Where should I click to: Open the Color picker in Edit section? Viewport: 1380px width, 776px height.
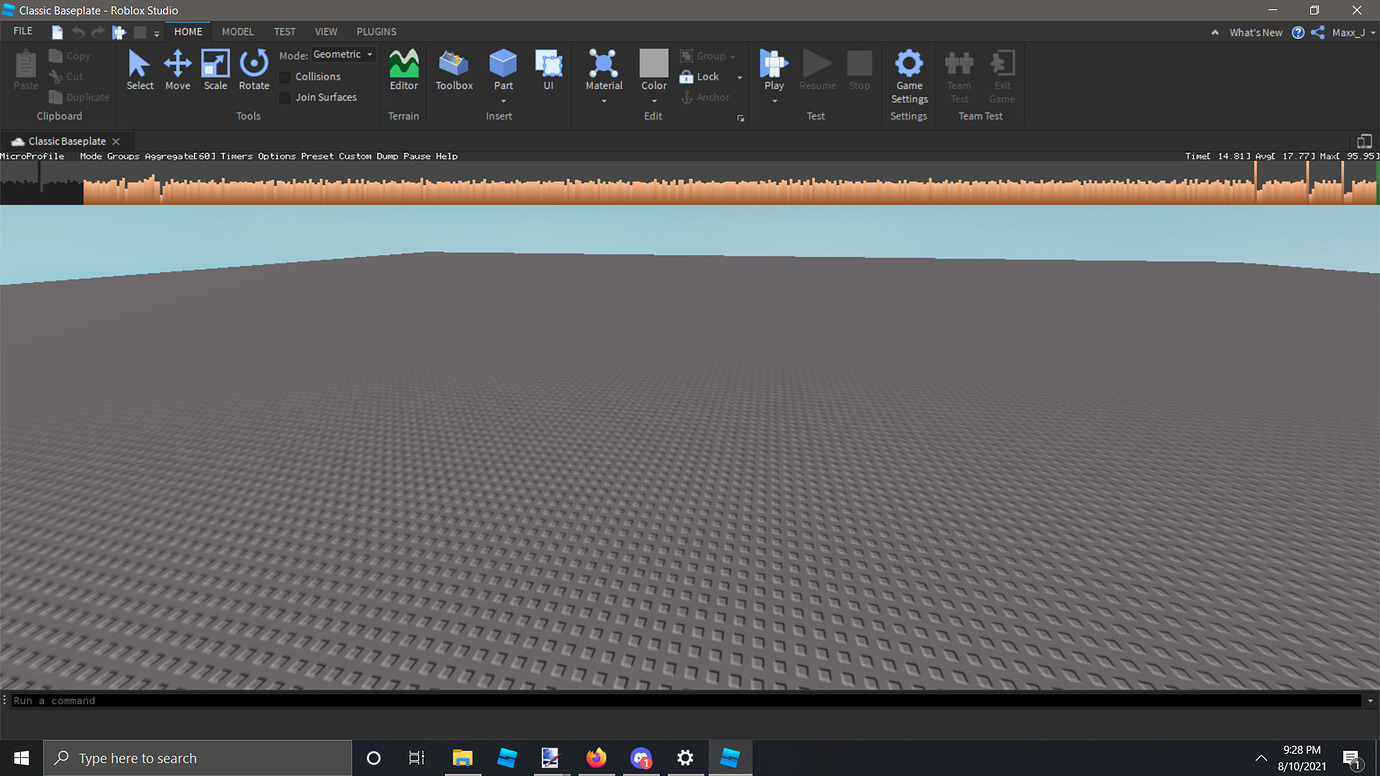coord(653,70)
